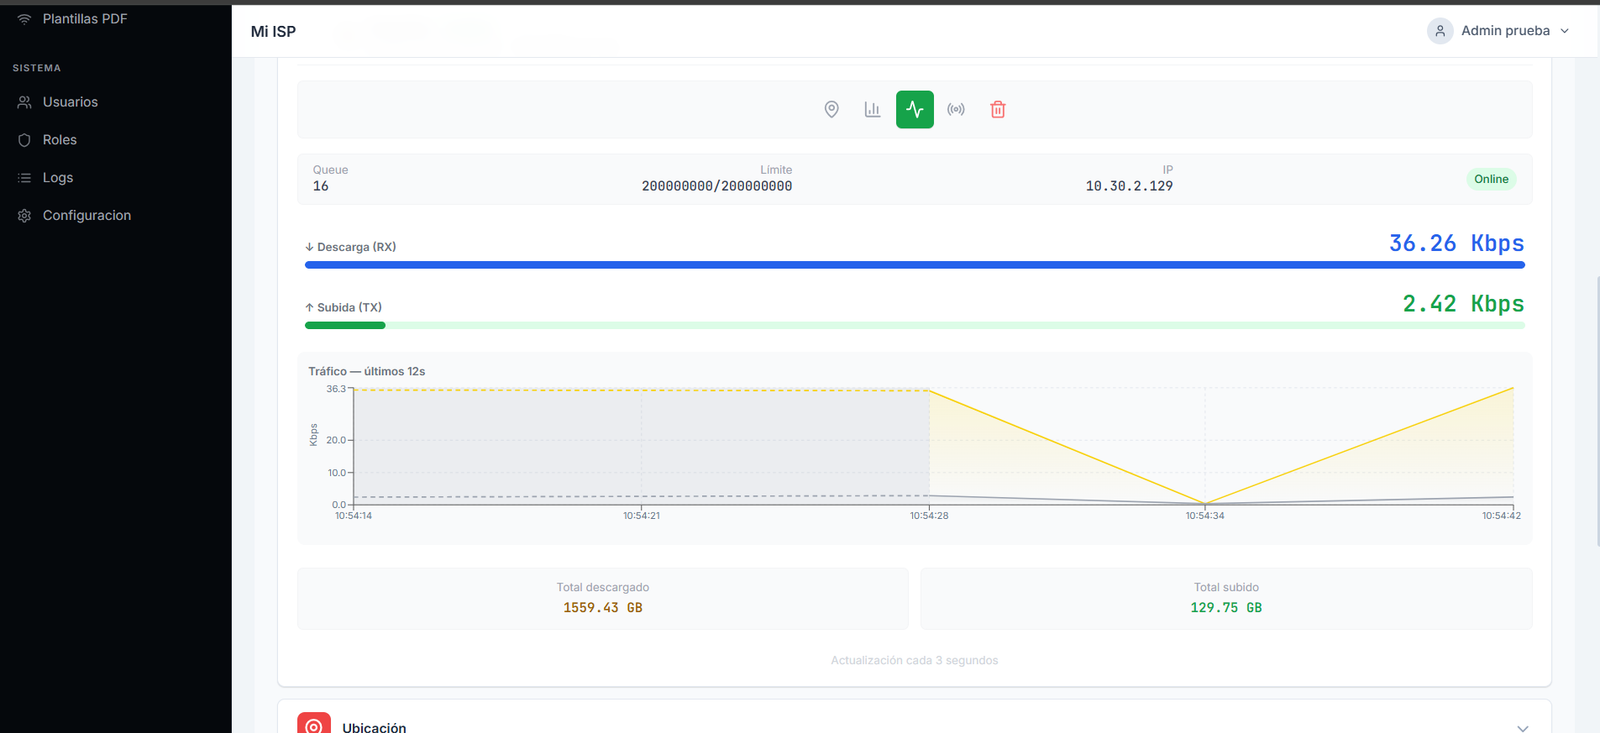Image resolution: width=1600 pixels, height=733 pixels.
Task: Click the 10:54:21 time label on chart
Action: 642,516
